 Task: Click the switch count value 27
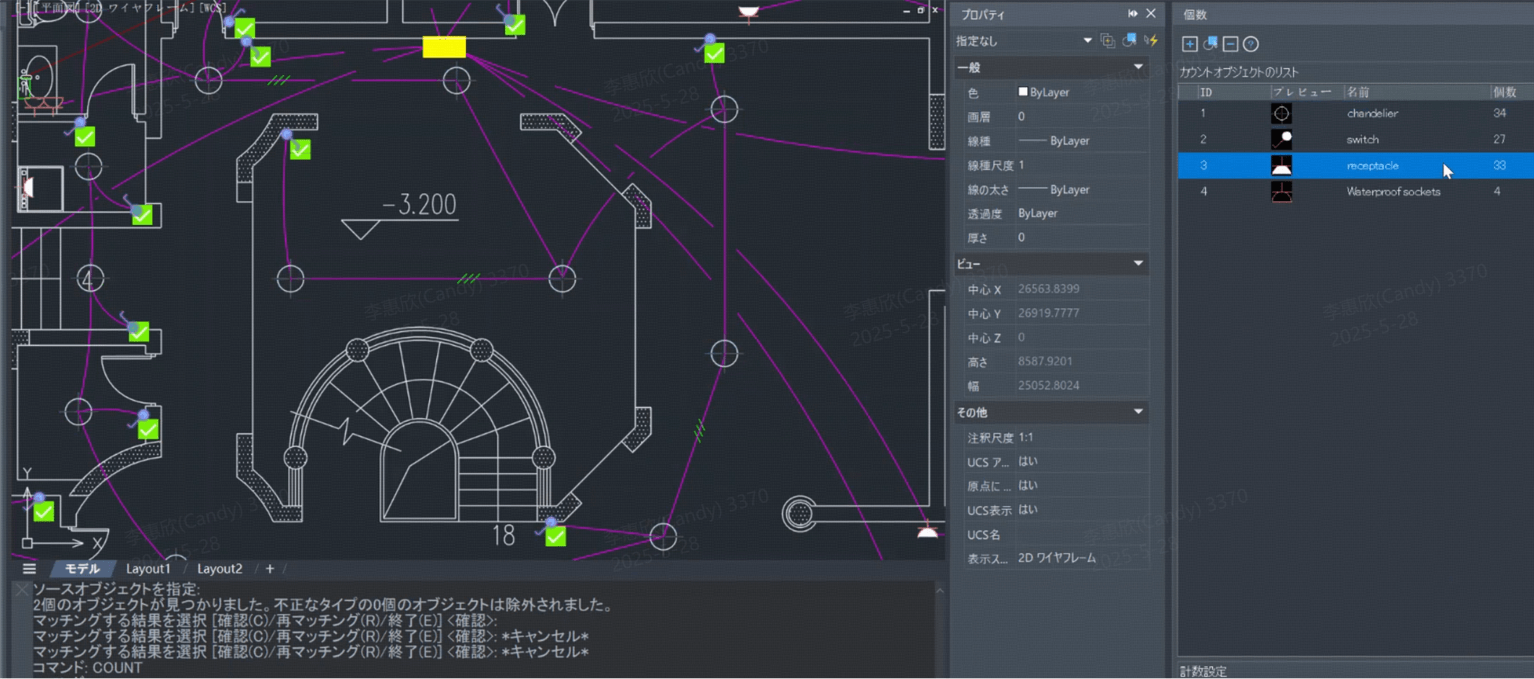1499,140
